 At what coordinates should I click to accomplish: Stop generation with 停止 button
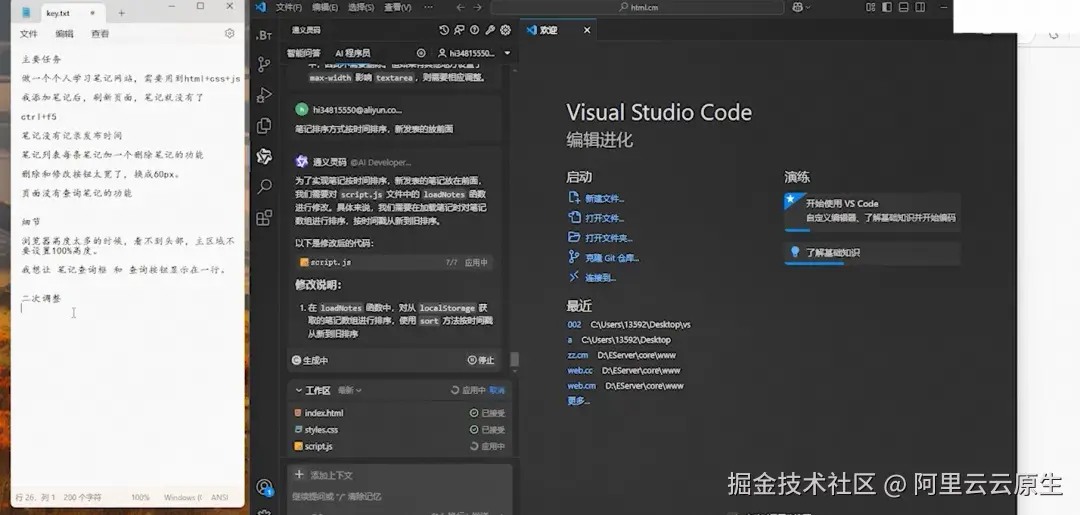click(481, 360)
